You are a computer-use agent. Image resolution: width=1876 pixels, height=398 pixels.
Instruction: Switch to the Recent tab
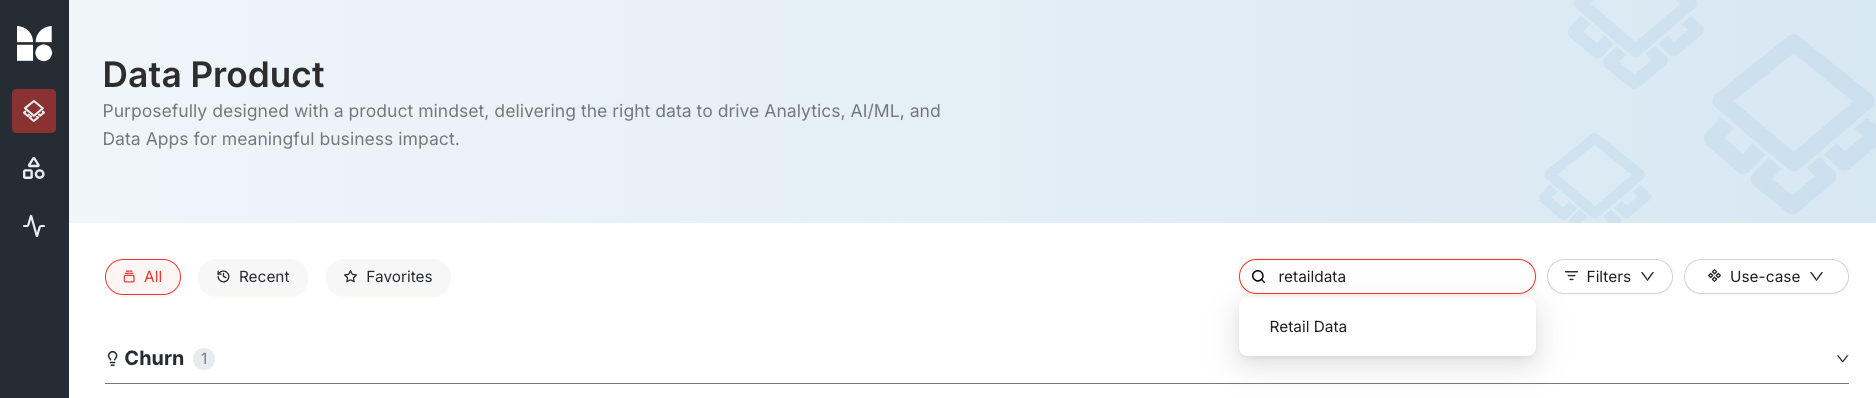click(x=253, y=277)
